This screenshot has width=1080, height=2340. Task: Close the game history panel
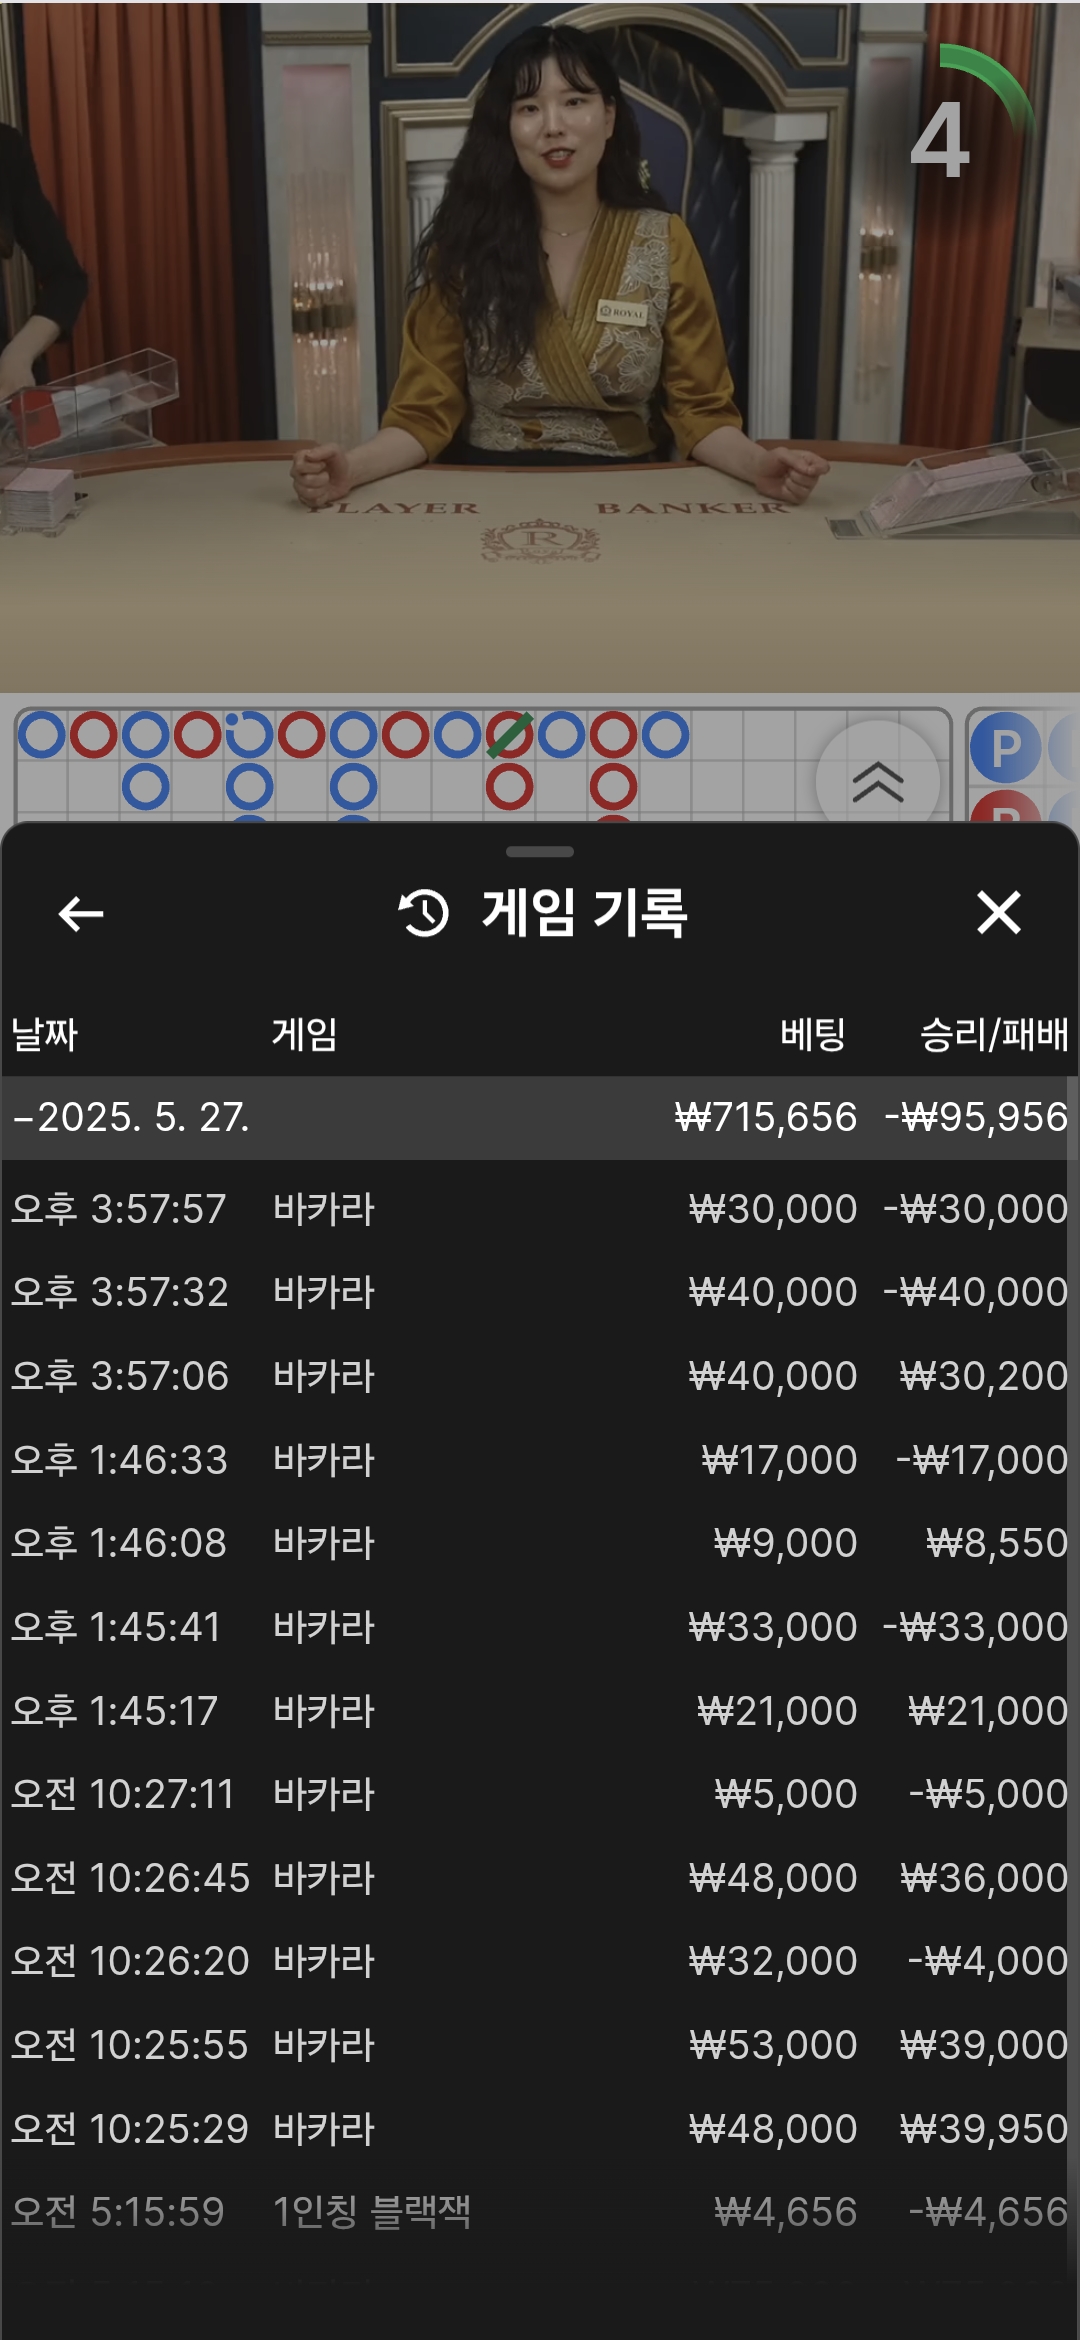click(x=998, y=913)
